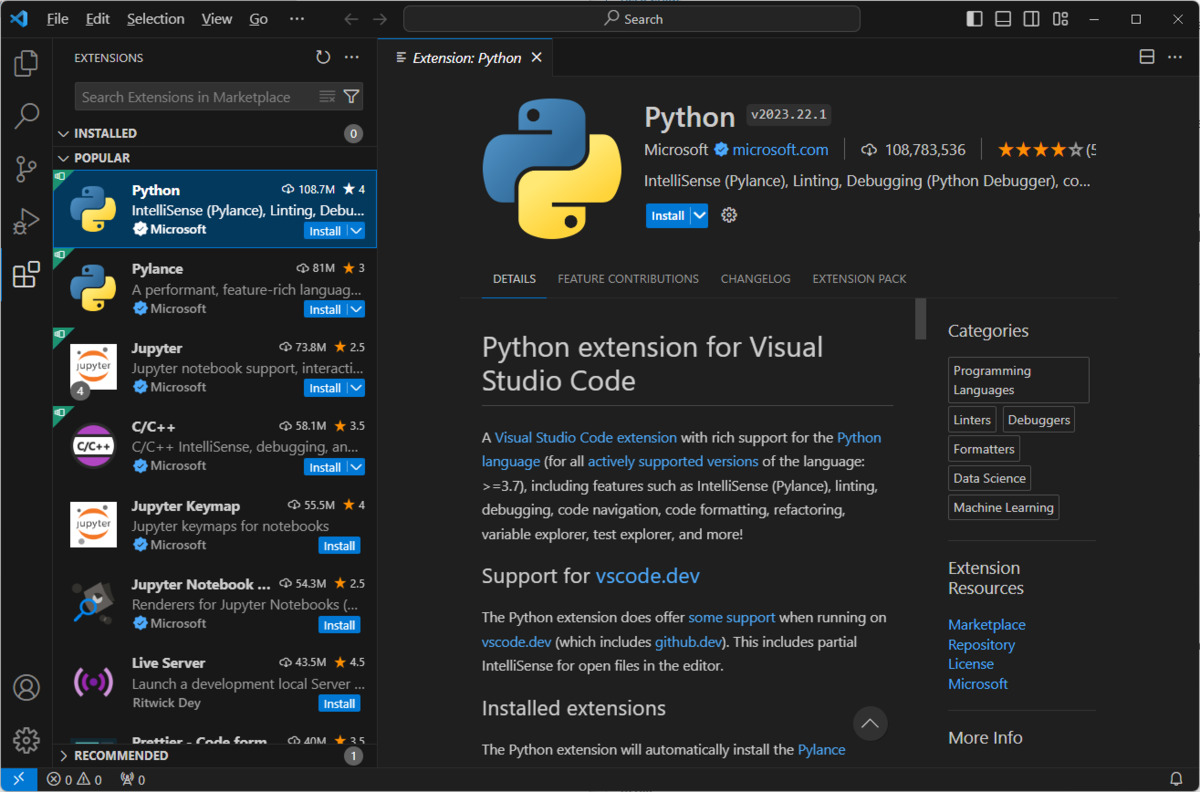Open the errors and warnings status indicator
The width and height of the screenshot is (1200, 792).
tap(72, 778)
